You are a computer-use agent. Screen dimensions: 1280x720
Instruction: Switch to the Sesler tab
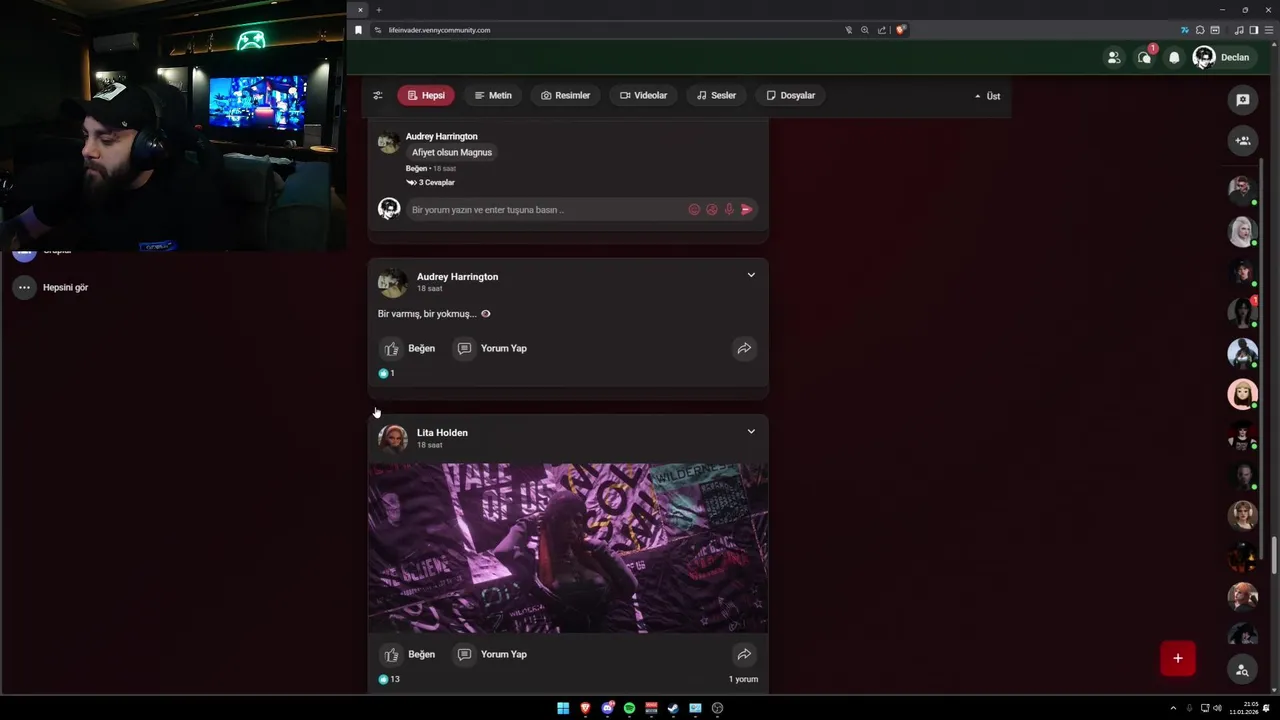coord(716,96)
